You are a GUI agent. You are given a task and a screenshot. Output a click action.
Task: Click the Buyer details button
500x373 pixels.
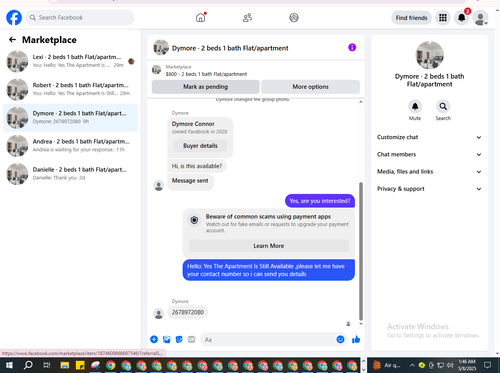200,146
